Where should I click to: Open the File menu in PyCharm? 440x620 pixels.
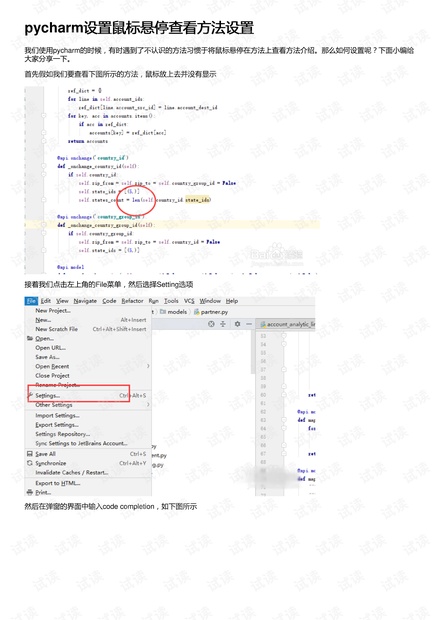[x=31, y=301]
